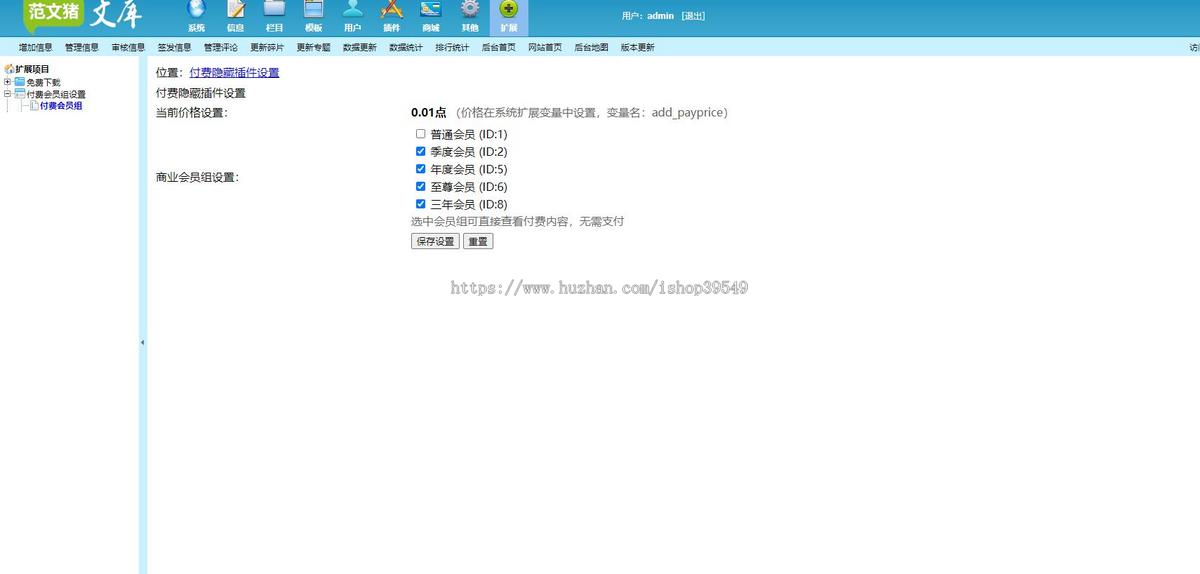
Task: Click the 范文猪 文库 logo
Action: (83, 15)
